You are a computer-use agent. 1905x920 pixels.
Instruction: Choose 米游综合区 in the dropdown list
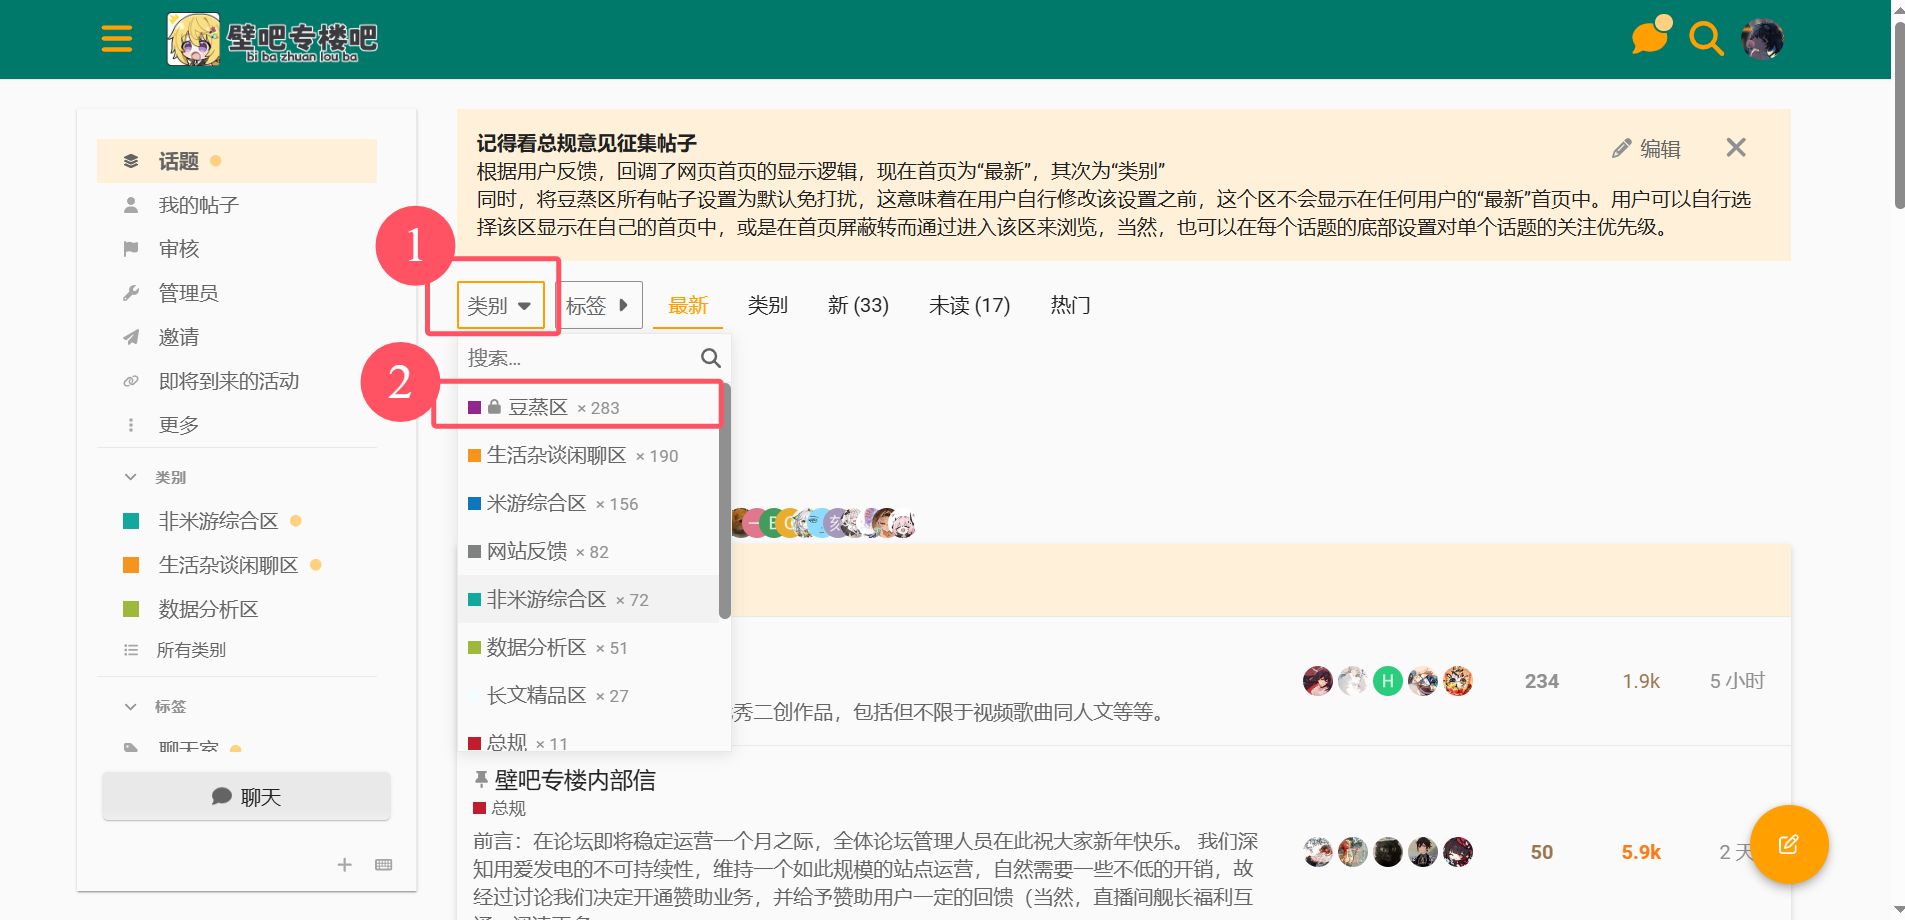pyautogui.click(x=537, y=503)
